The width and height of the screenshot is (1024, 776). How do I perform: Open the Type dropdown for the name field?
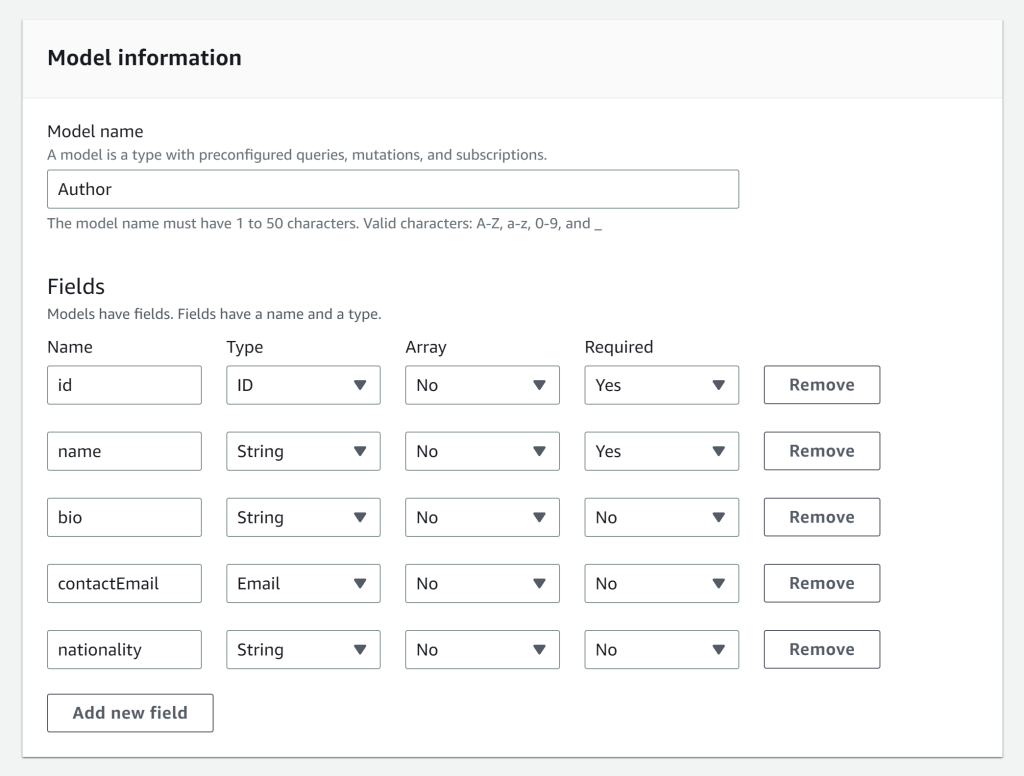(x=303, y=451)
